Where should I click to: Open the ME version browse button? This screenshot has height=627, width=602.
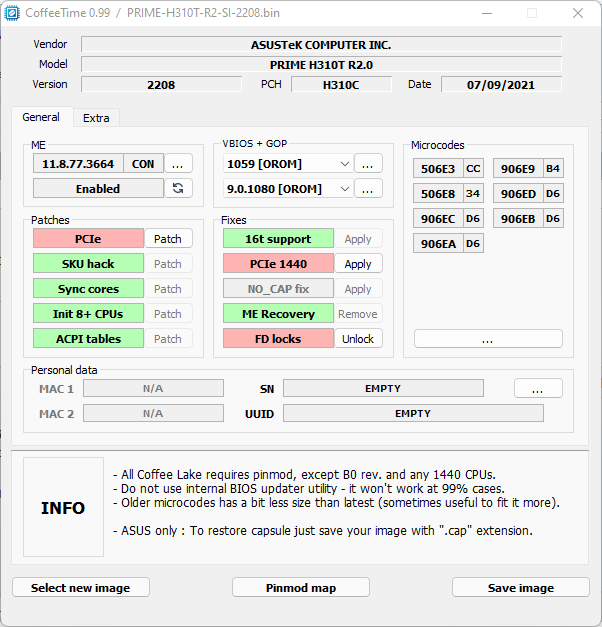pyautogui.click(x=178, y=164)
